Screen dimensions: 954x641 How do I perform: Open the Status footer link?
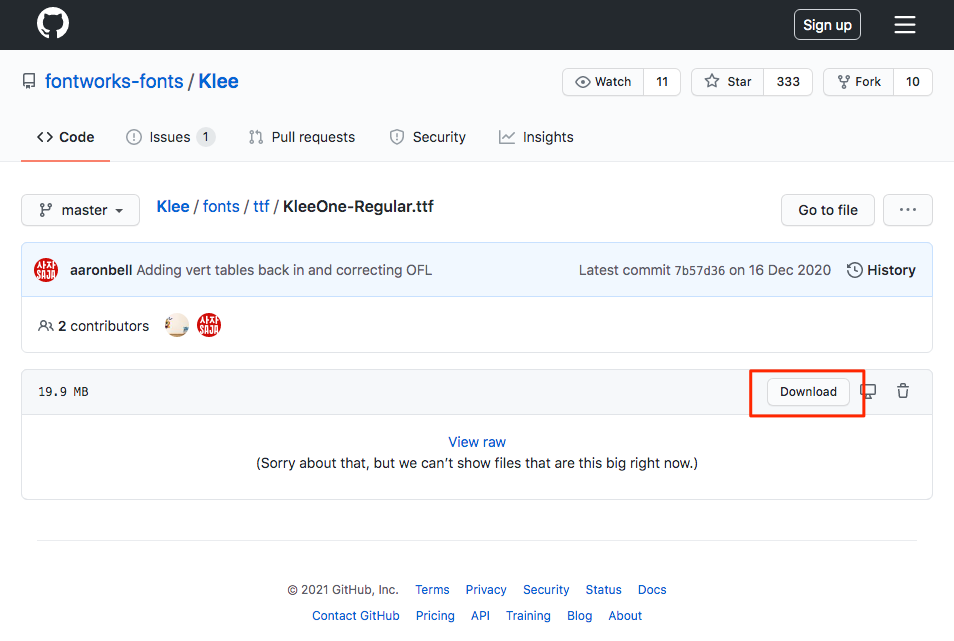pyautogui.click(x=604, y=590)
